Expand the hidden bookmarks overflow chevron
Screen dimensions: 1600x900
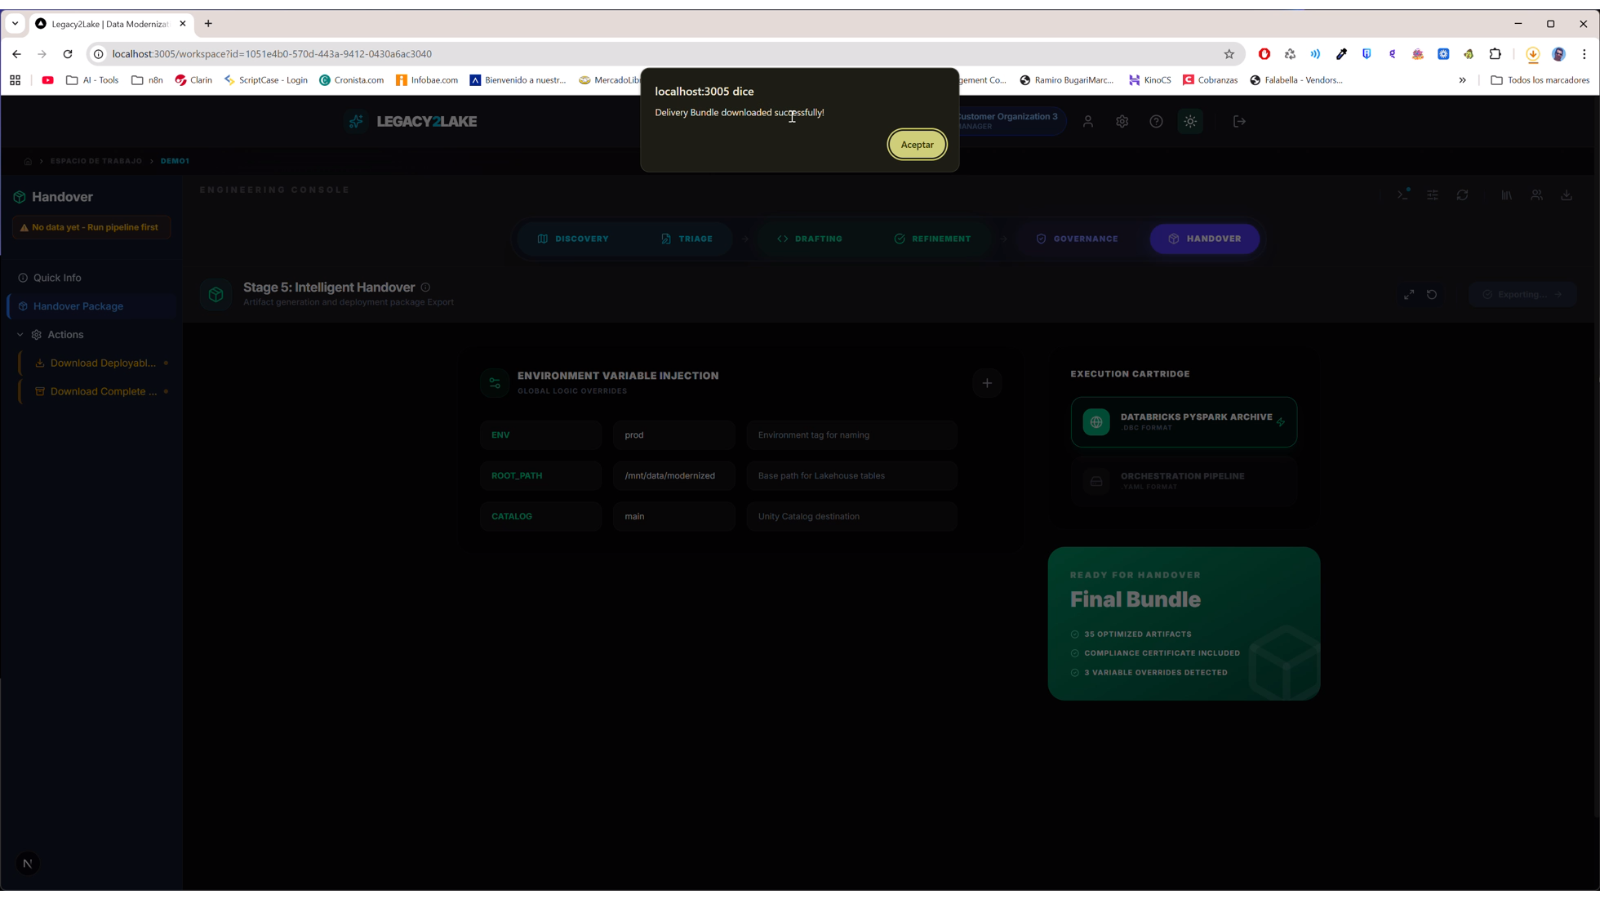[x=1462, y=80]
